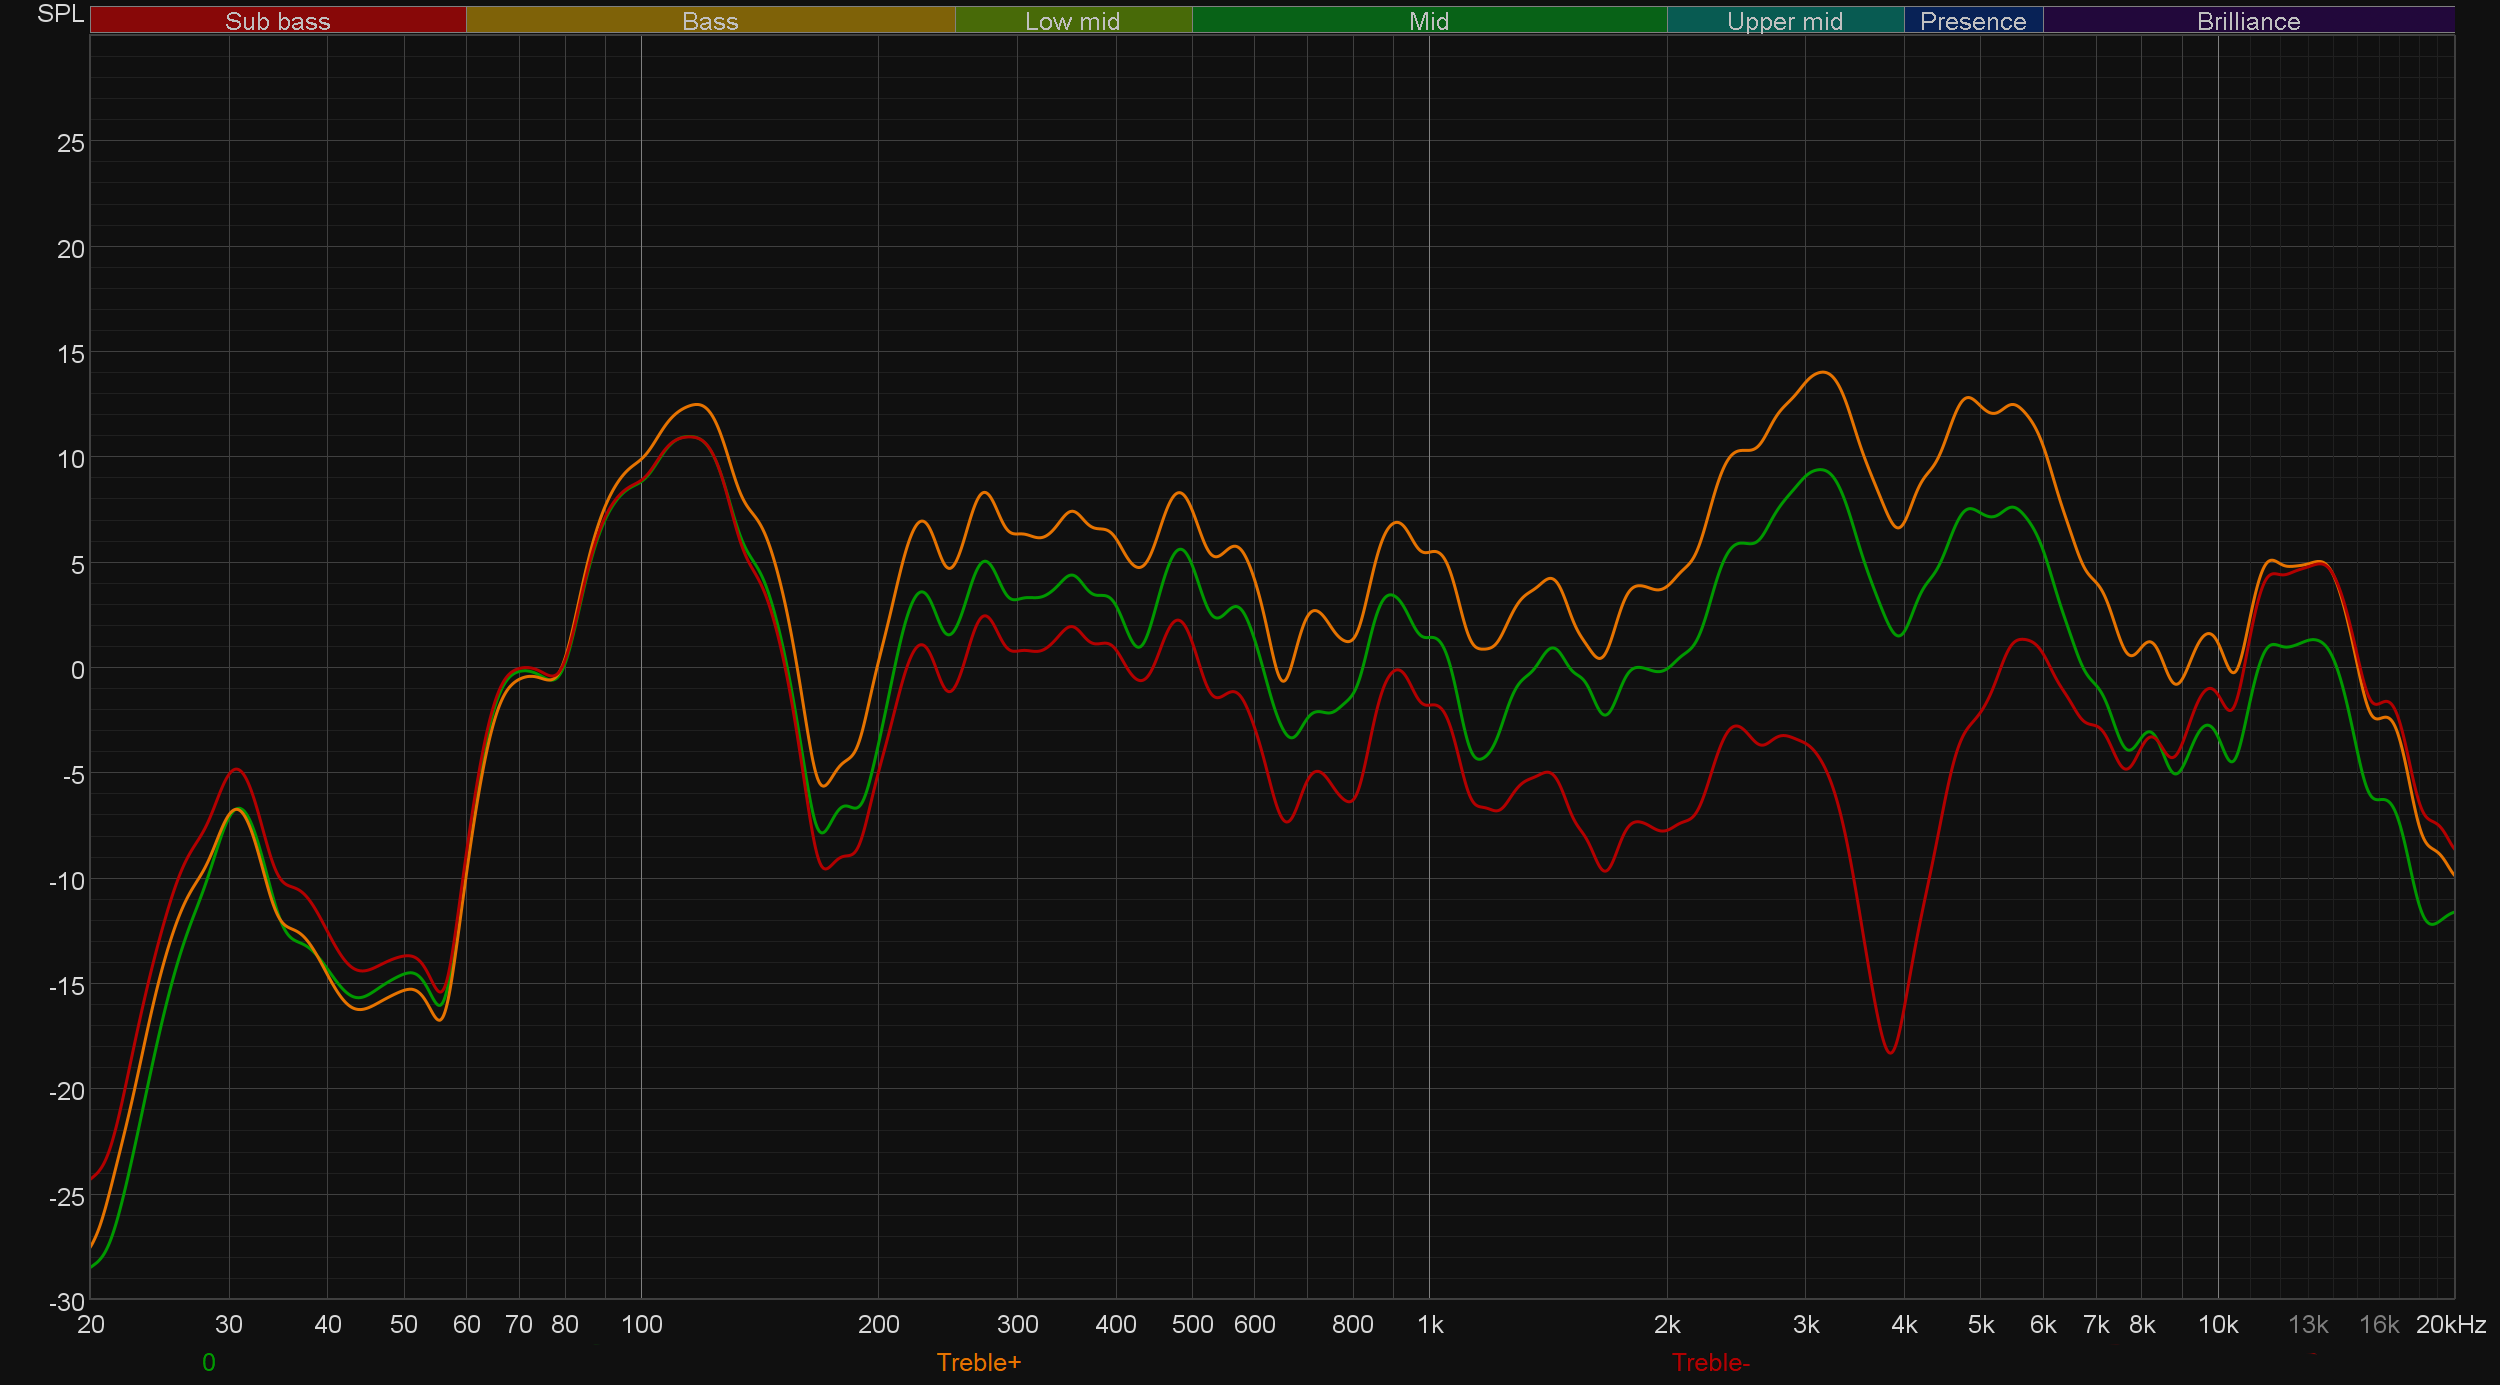This screenshot has height=1385, width=2500.
Task: Click the -30 label at the axis bottom
Action: (67, 1302)
